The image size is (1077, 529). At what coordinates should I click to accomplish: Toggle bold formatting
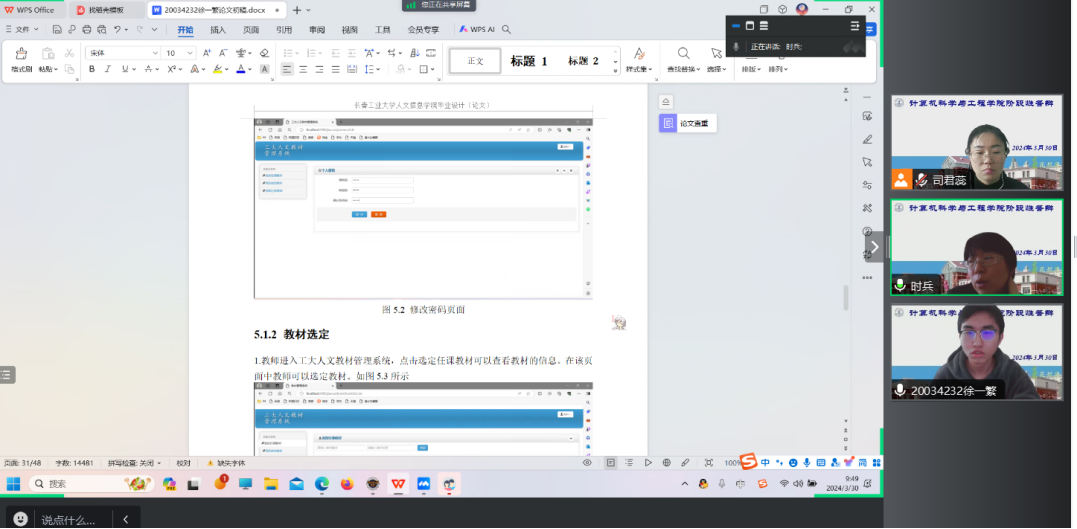coord(92,70)
